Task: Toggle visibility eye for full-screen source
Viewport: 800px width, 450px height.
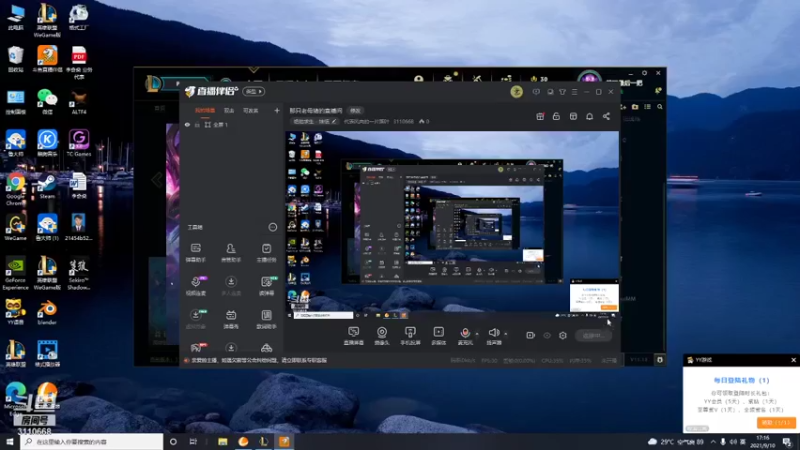Action: point(187,125)
